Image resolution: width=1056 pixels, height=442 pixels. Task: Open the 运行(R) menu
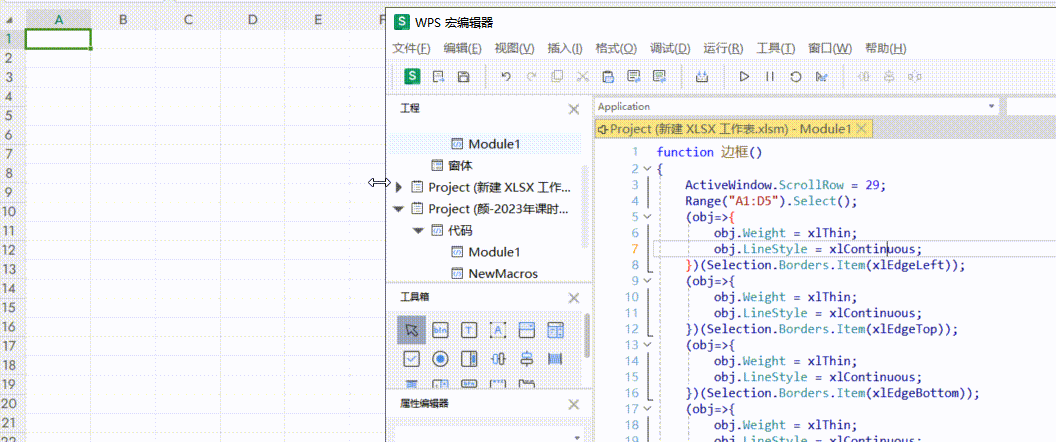point(723,49)
